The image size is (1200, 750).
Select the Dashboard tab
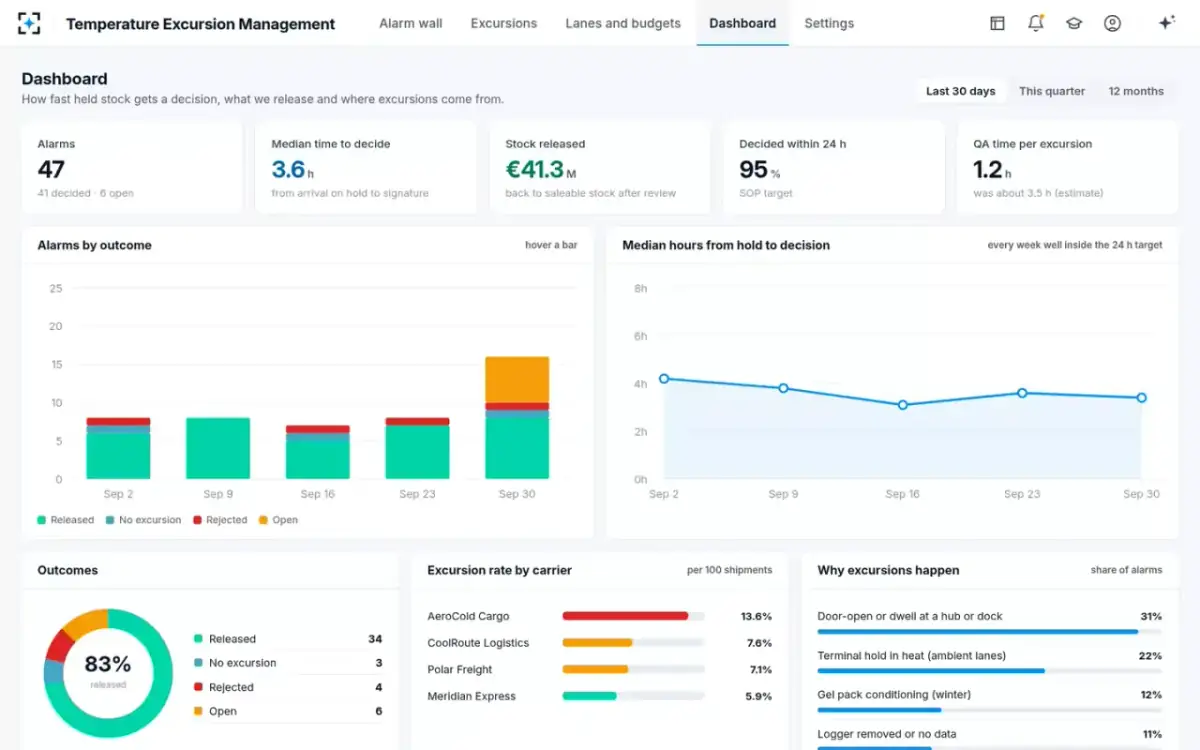742,23
